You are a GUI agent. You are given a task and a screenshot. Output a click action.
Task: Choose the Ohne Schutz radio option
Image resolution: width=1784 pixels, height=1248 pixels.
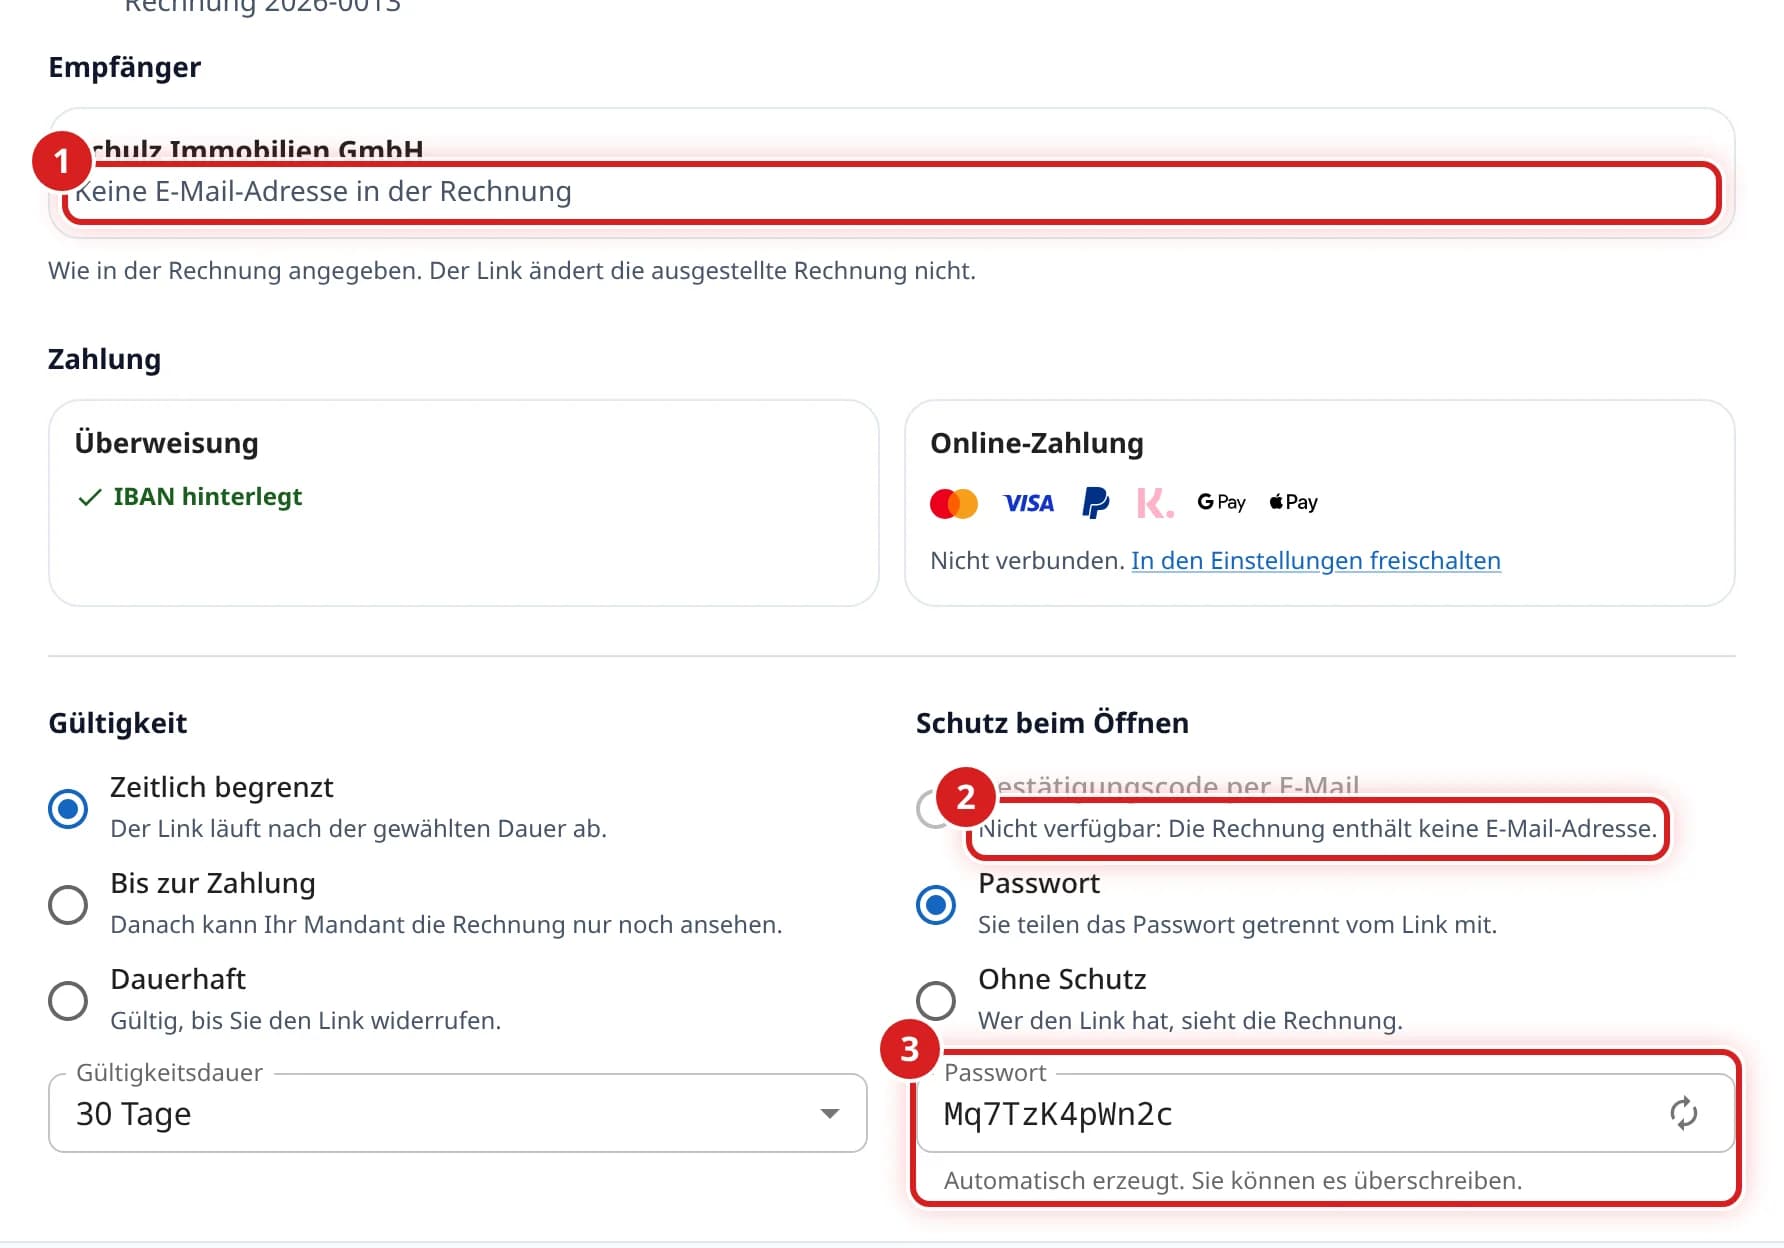936,1000
